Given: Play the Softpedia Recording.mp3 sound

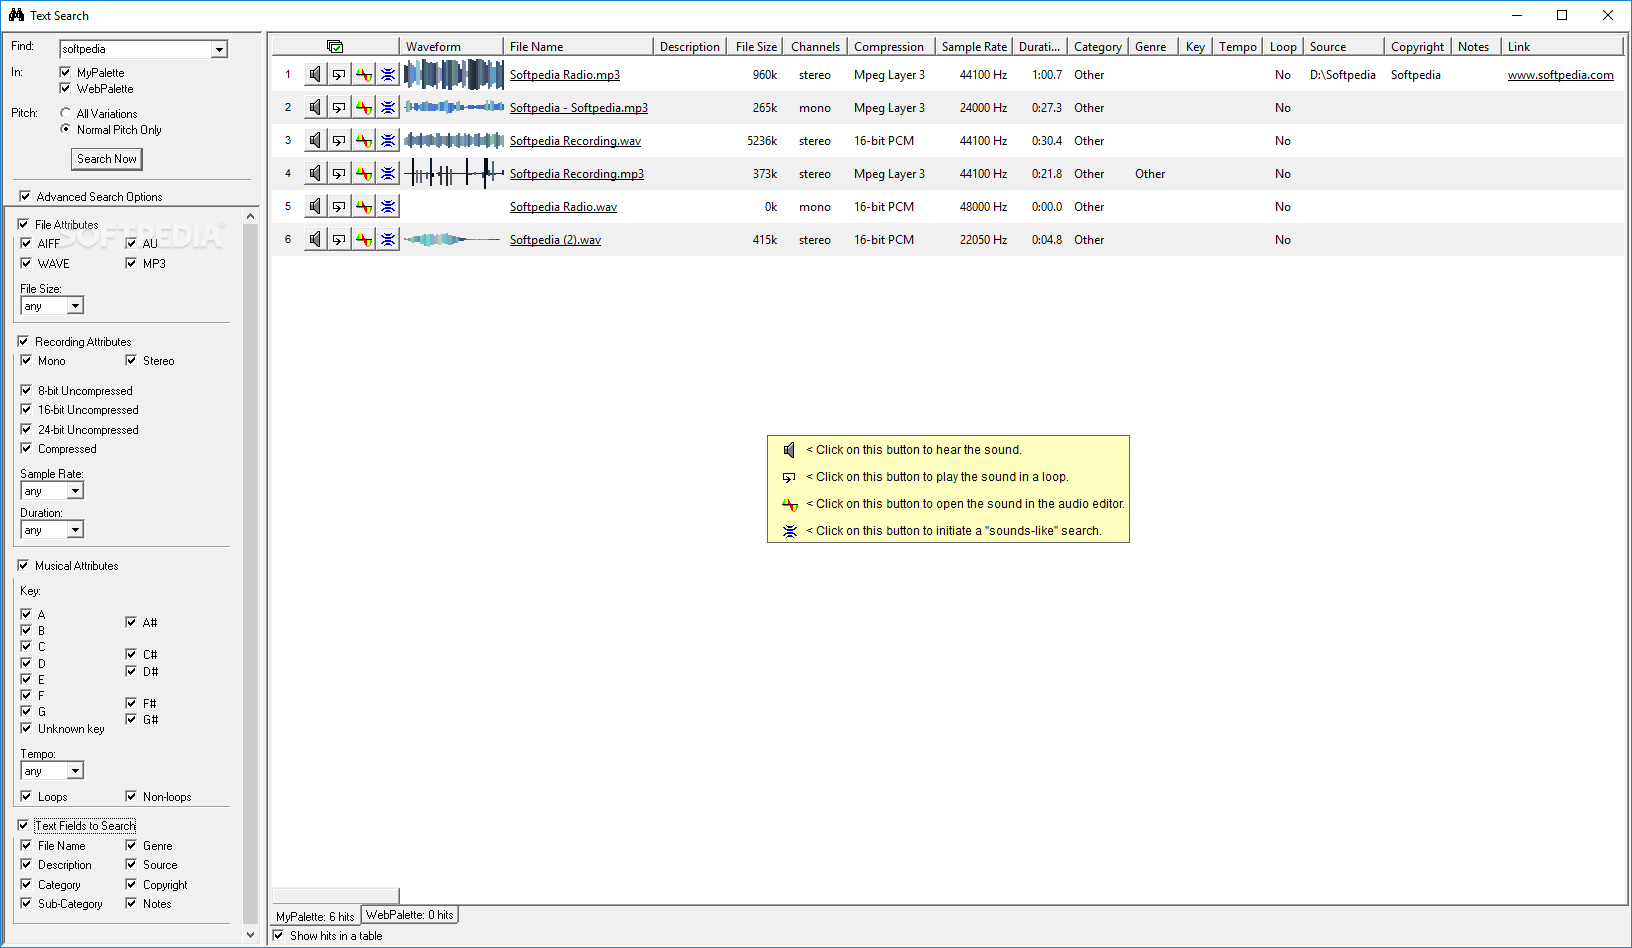Looking at the screenshot, I should click(x=315, y=173).
